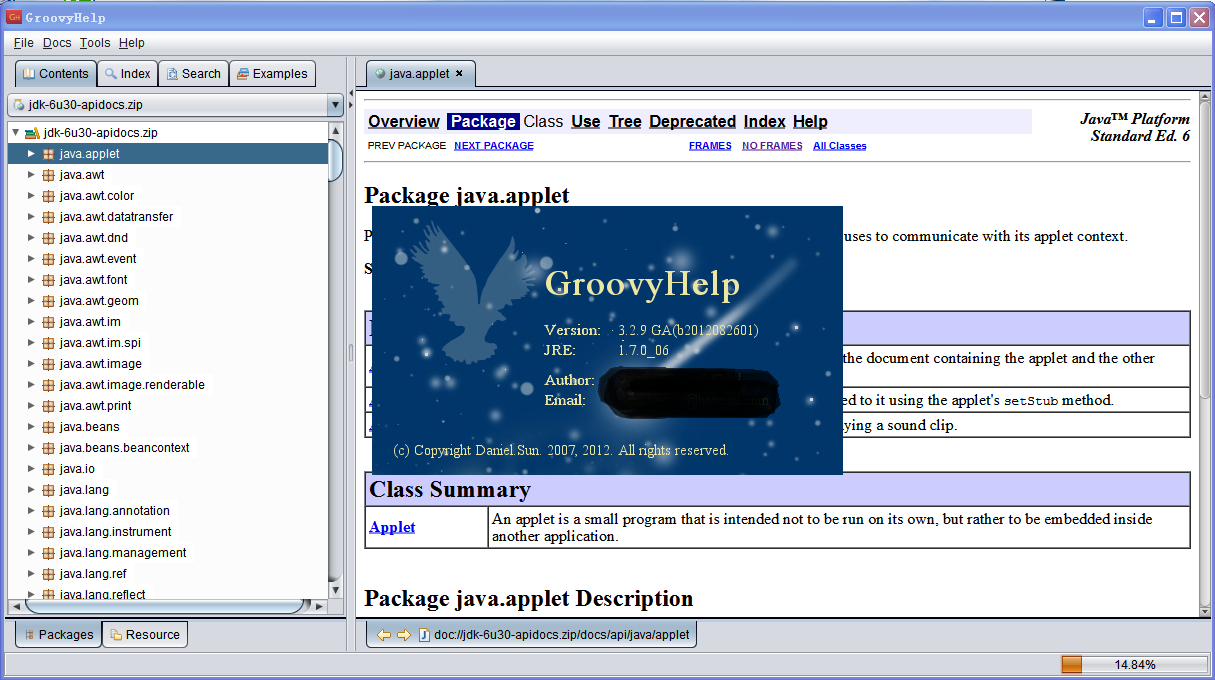Image resolution: width=1215 pixels, height=680 pixels.
Task: Click the java.awt.image package icon
Action: 48,364
